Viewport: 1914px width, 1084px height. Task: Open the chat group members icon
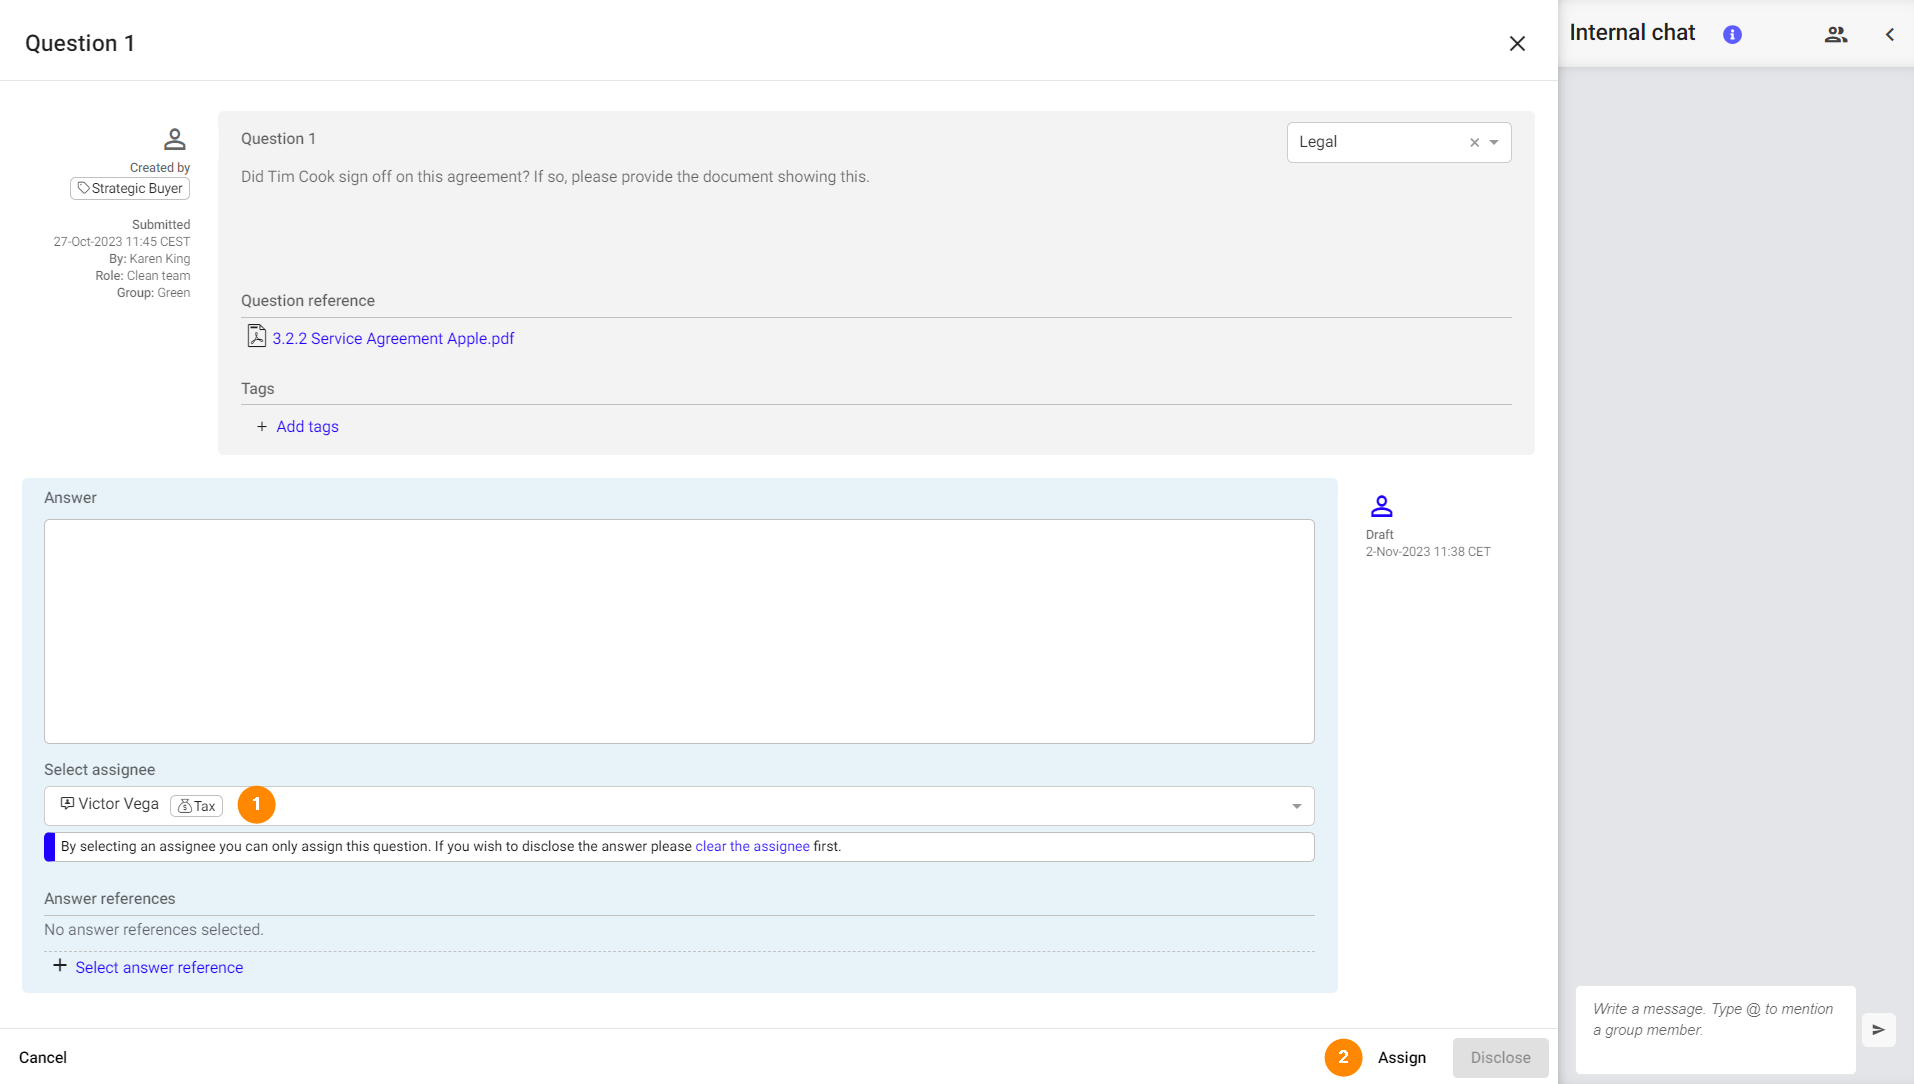click(x=1835, y=35)
